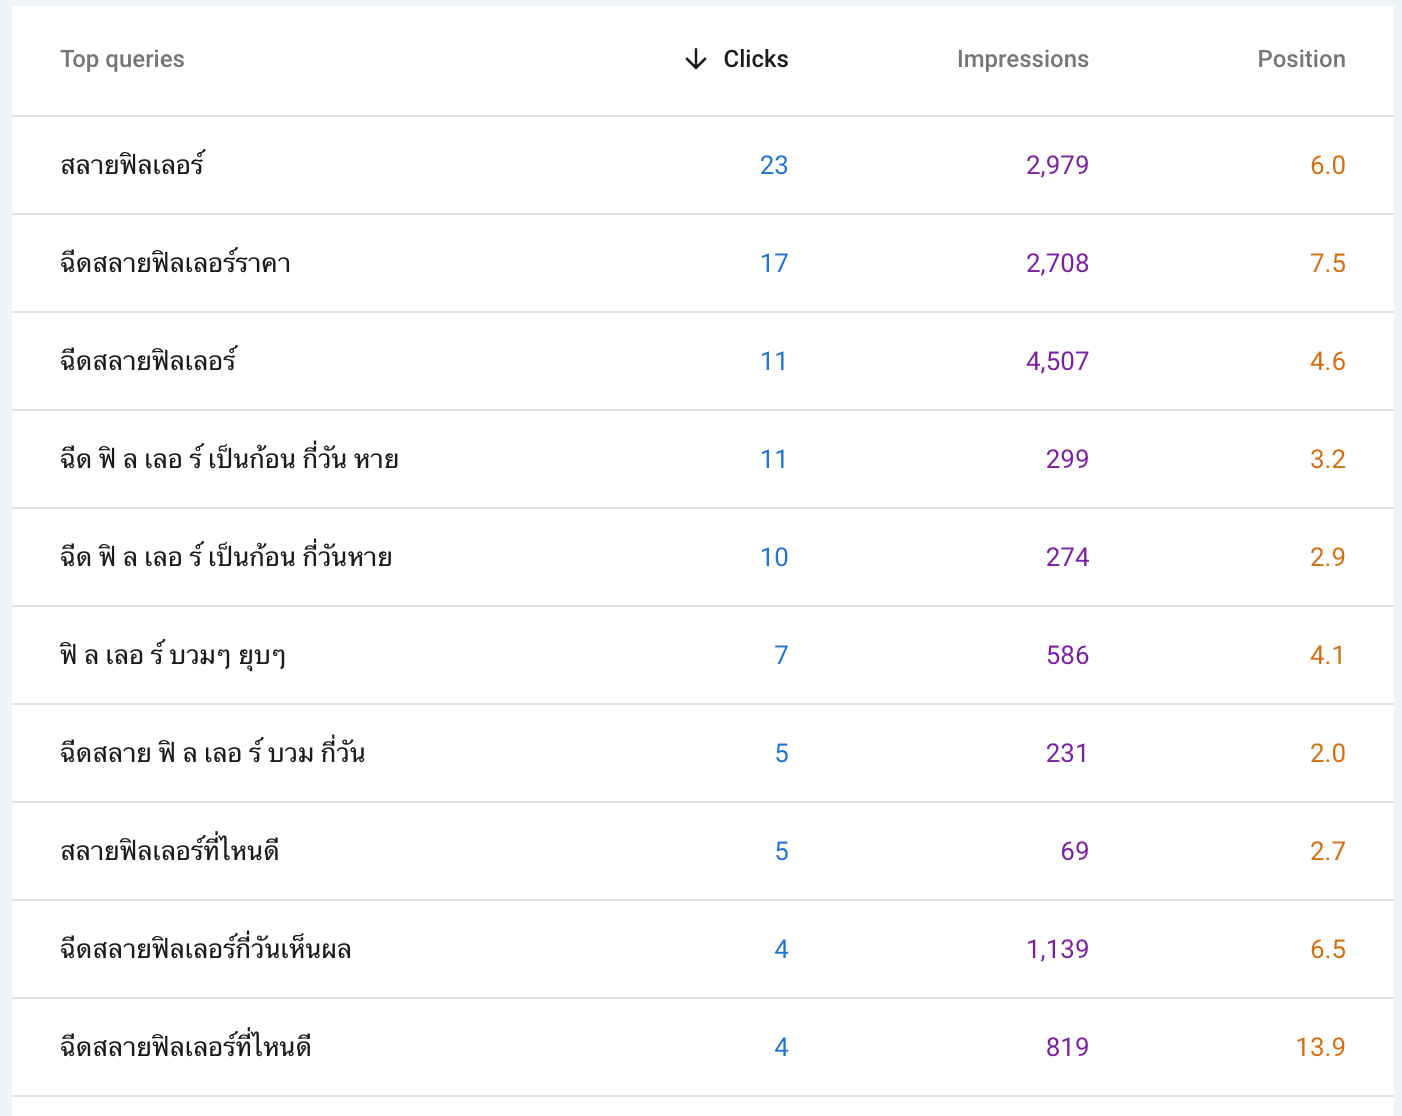Click the Top queries column header
This screenshot has width=1402, height=1116.
click(x=122, y=59)
